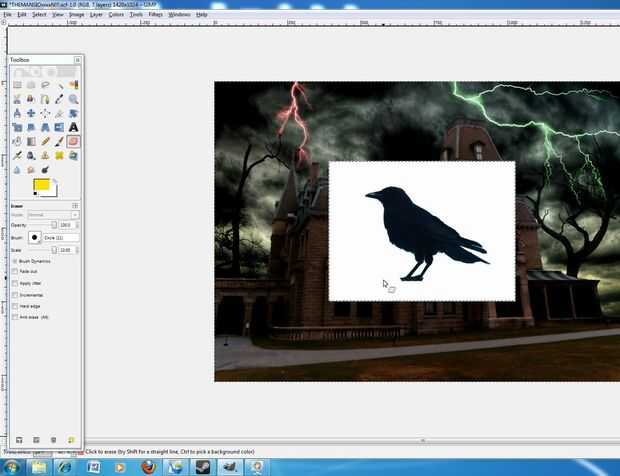Select the Perspective tool
The image size is (620, 476).
click(45, 128)
